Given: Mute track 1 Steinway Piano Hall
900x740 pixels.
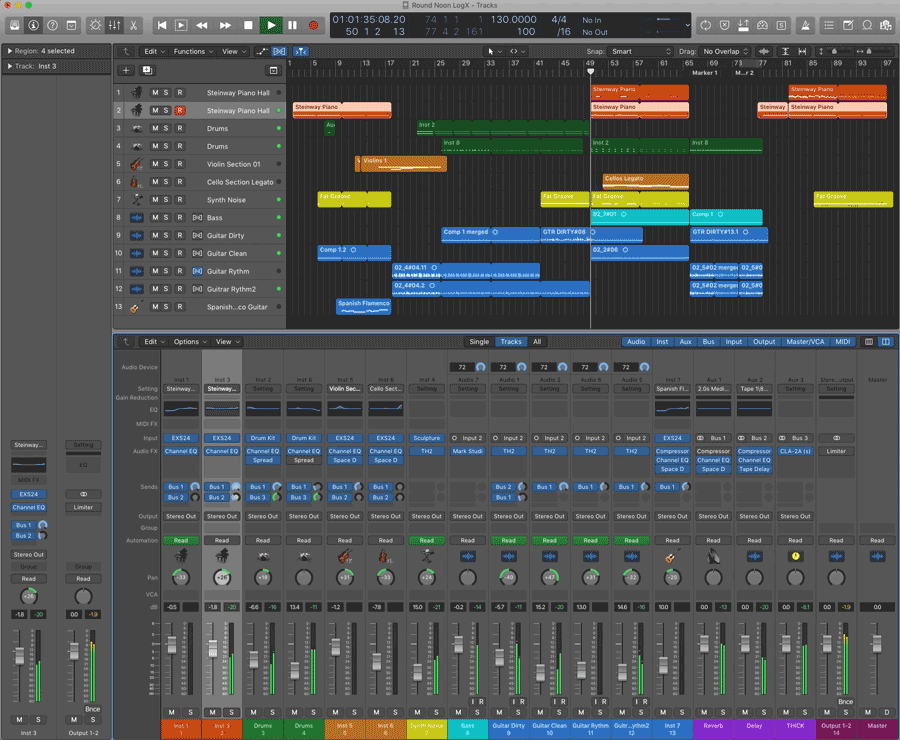Looking at the screenshot, I should click(154, 92).
